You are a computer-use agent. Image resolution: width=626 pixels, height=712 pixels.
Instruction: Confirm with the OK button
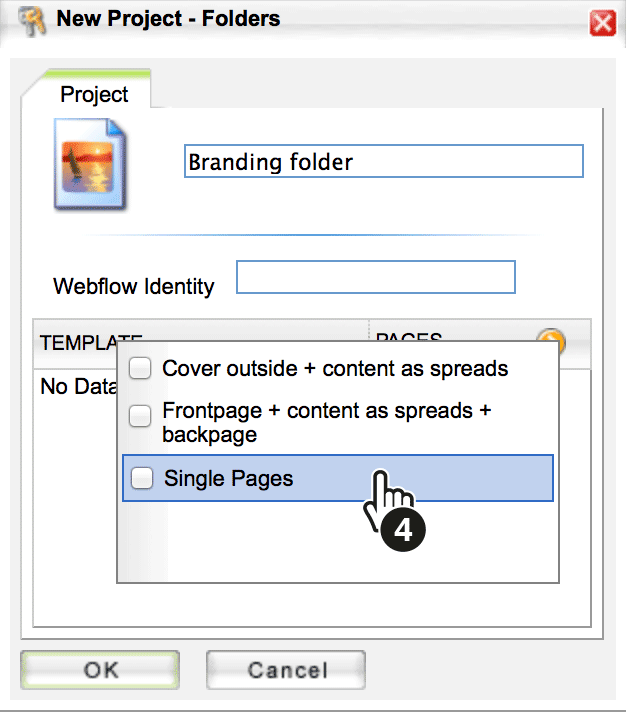100,670
